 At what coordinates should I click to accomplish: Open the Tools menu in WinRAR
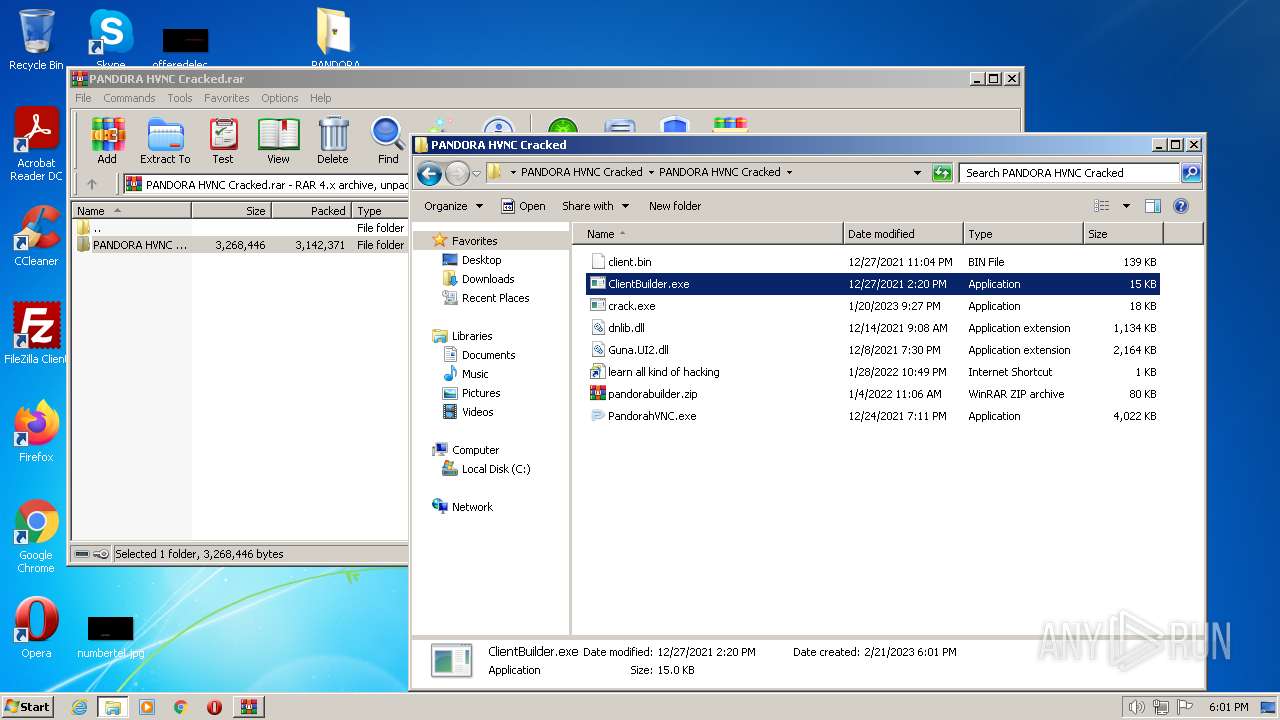(x=180, y=98)
